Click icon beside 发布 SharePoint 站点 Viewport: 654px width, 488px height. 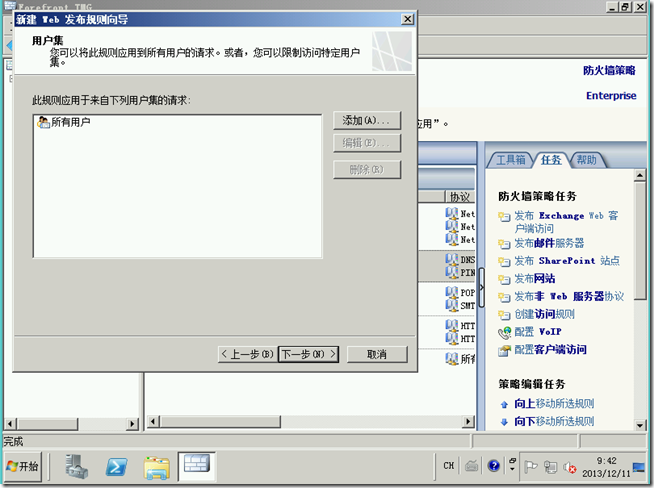504,262
